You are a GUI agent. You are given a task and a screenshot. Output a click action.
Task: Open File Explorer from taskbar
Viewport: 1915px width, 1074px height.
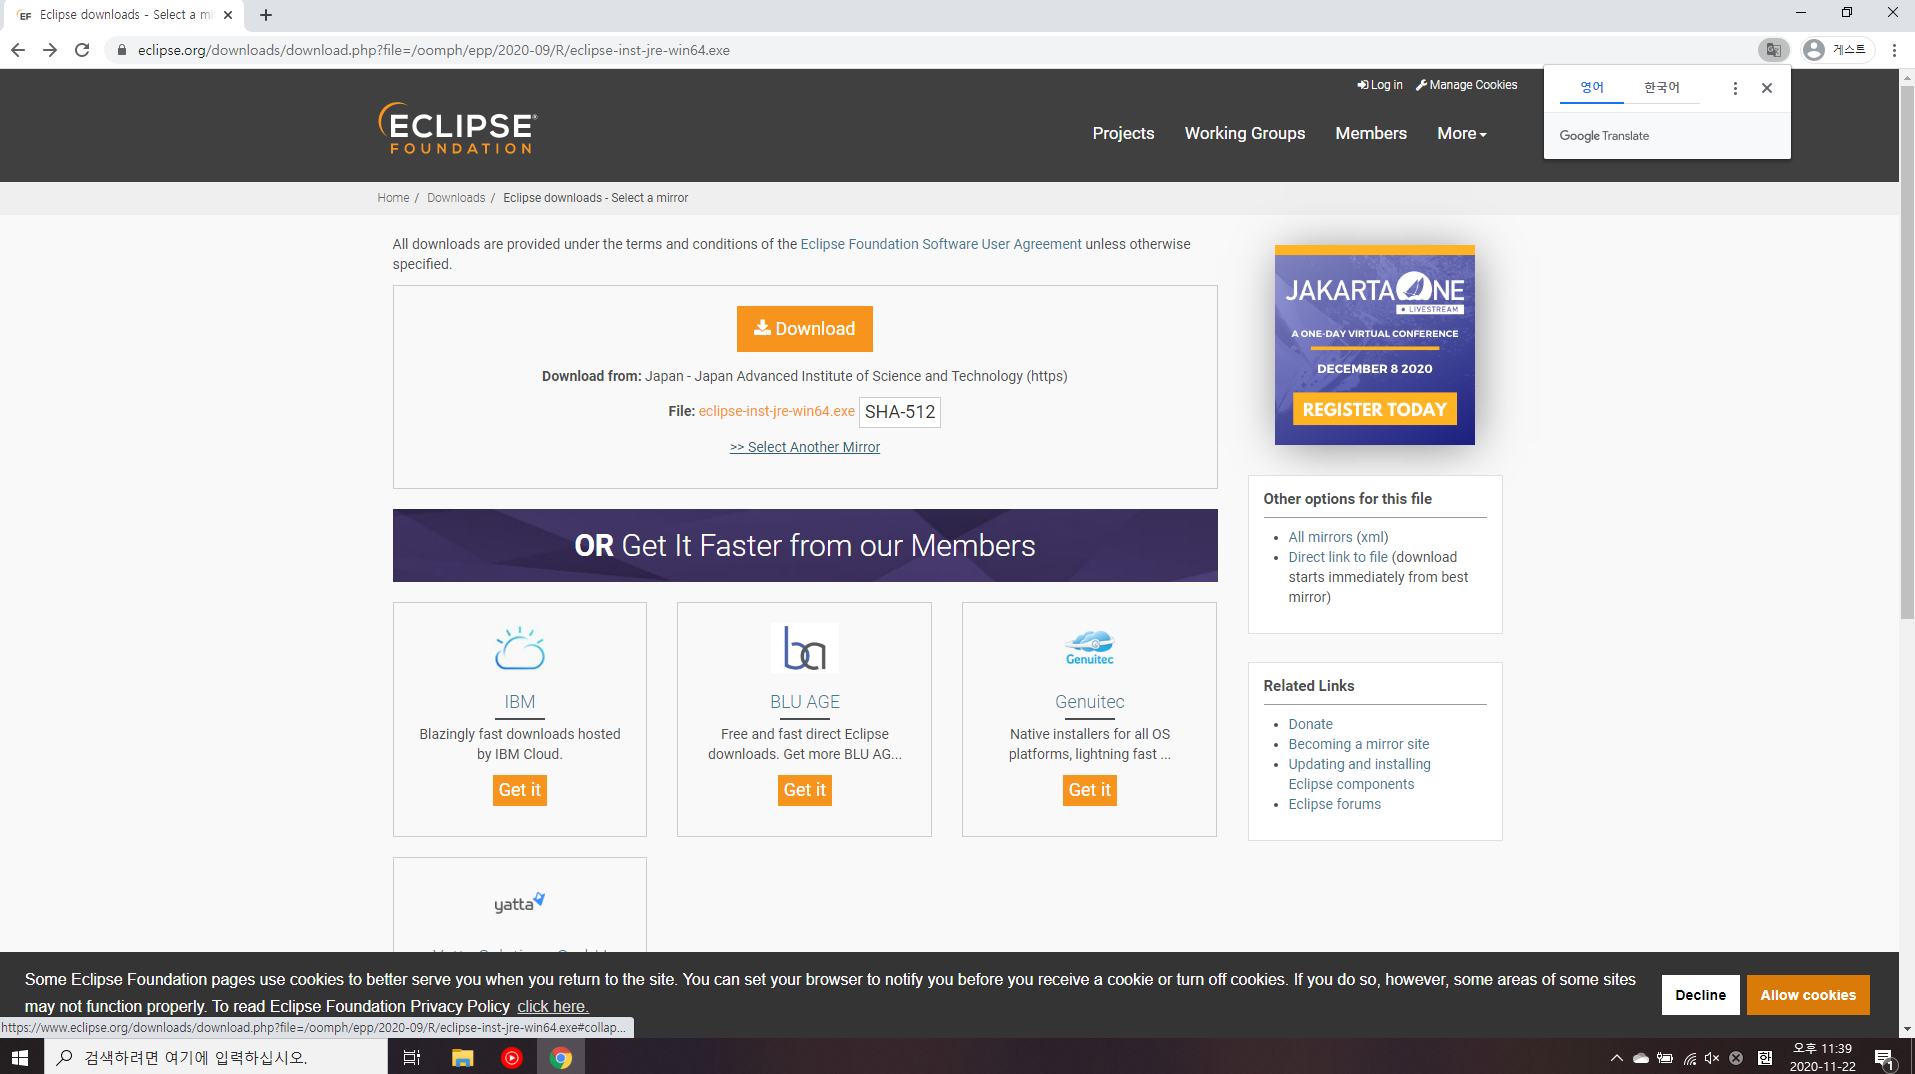pyautogui.click(x=462, y=1057)
